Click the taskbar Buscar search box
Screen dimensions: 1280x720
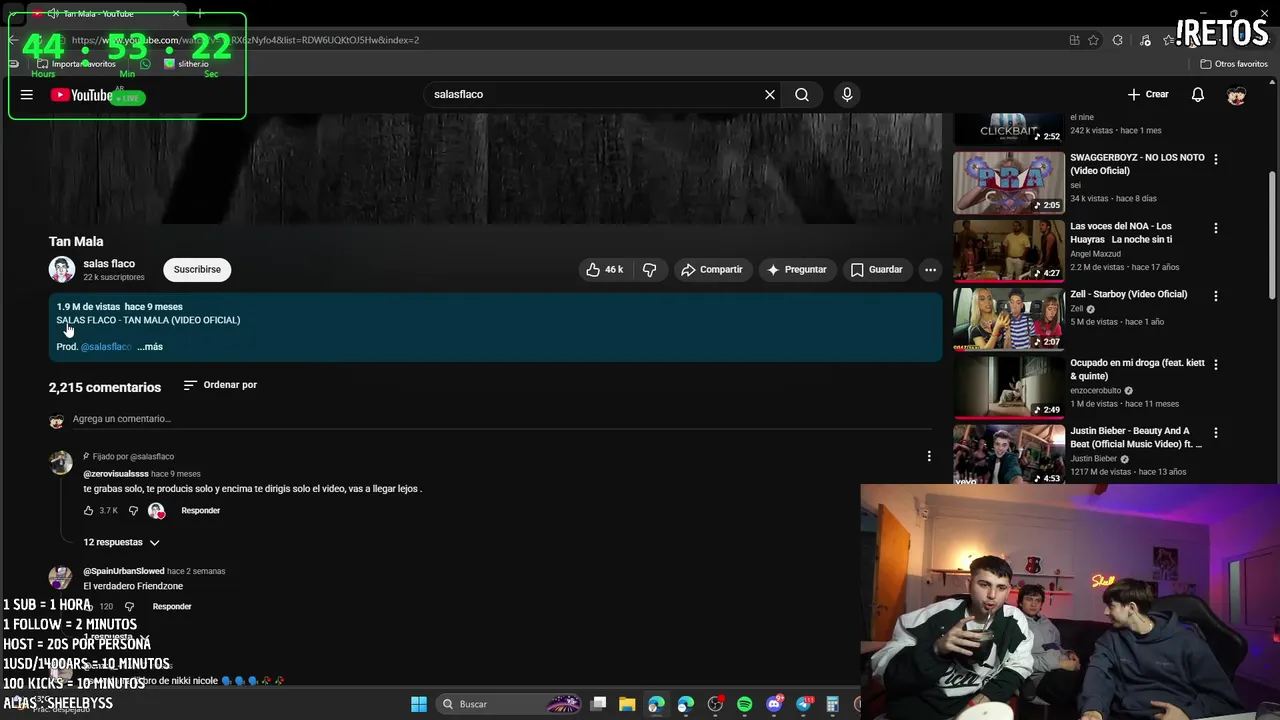(507, 704)
